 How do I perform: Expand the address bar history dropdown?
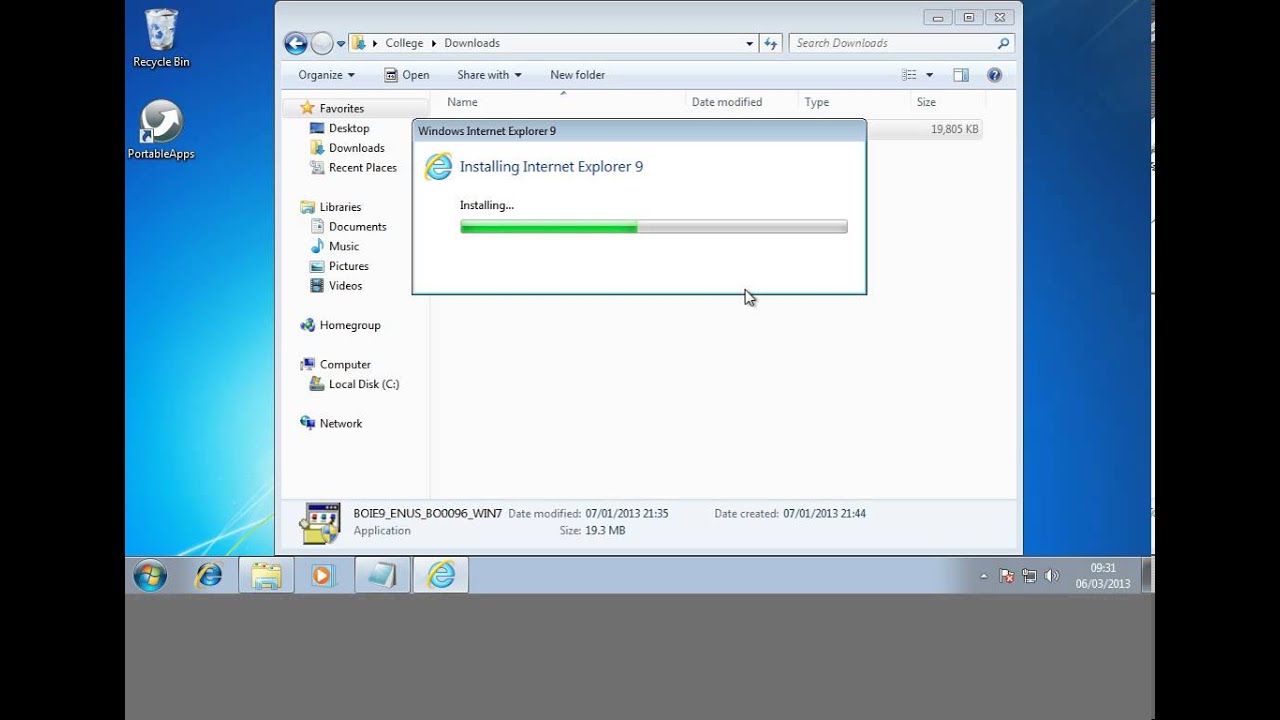point(749,43)
